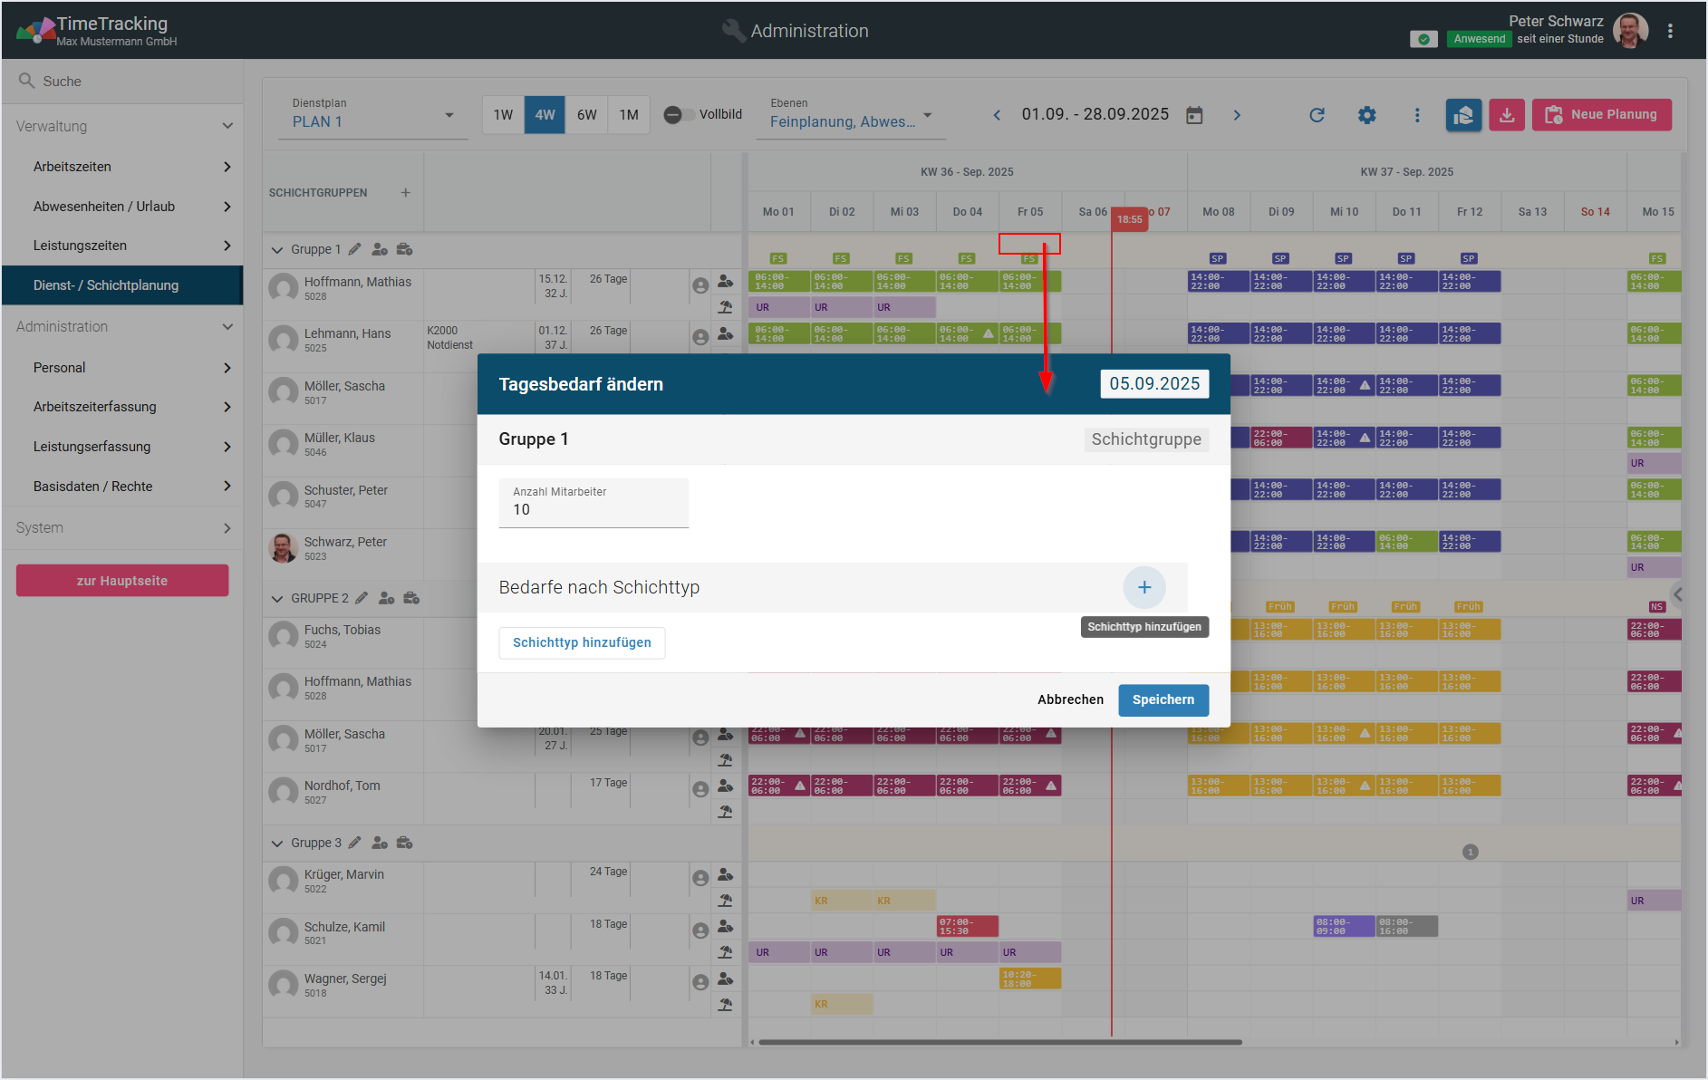Click the plus icon beside SCHICHTGRUPPEN
The width and height of the screenshot is (1708, 1080).
[x=405, y=193]
